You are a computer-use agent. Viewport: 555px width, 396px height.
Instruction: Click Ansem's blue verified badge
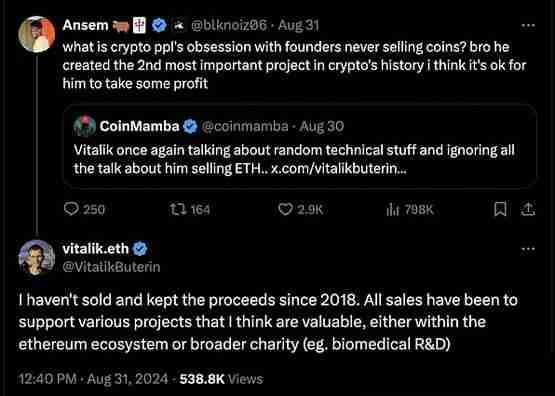point(159,25)
